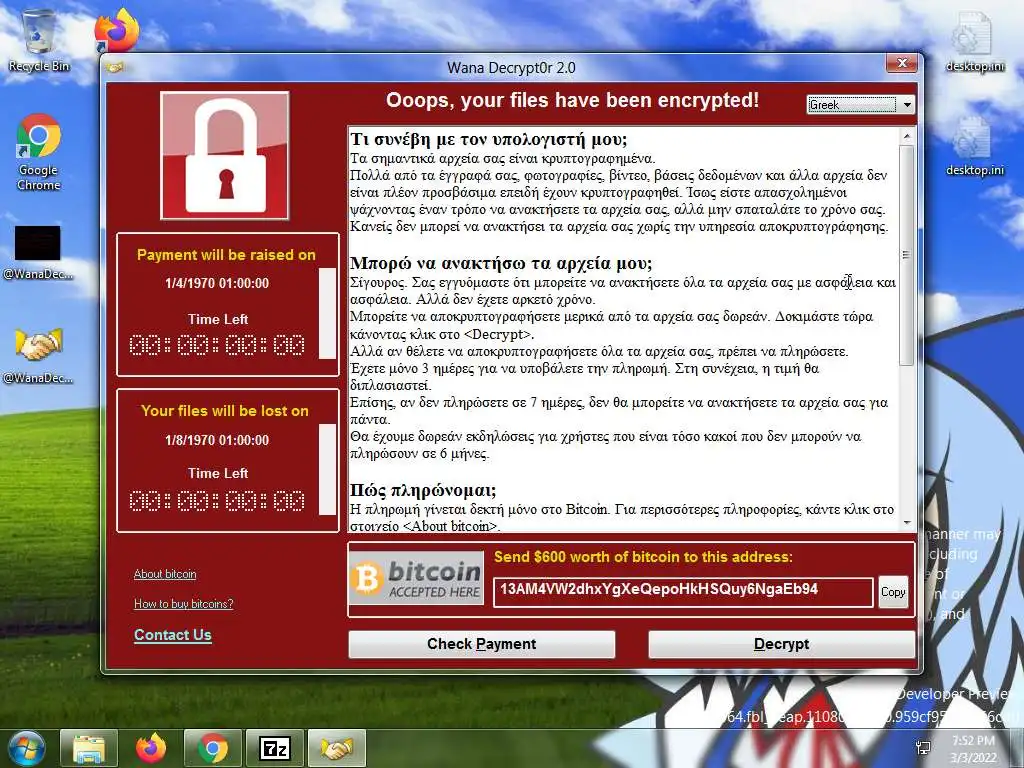Click the Wana Decrypt0r 2.0 title text

tap(511, 67)
